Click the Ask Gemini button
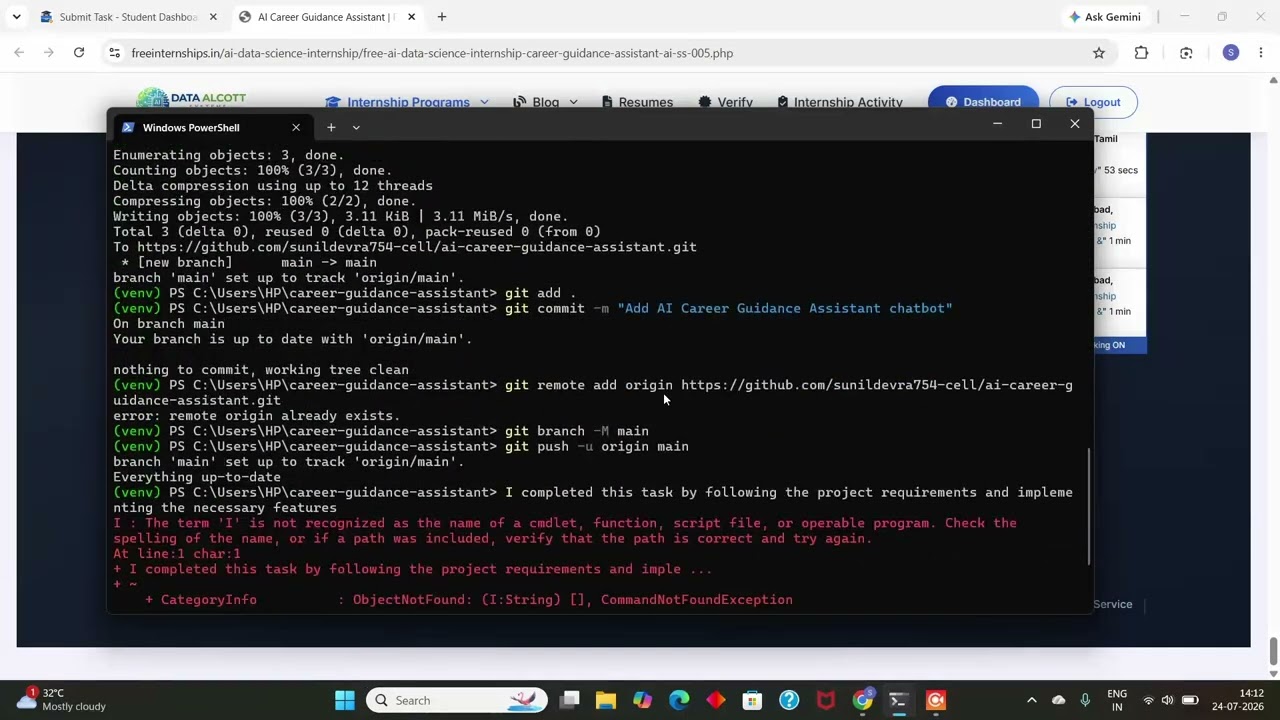 tap(1105, 17)
